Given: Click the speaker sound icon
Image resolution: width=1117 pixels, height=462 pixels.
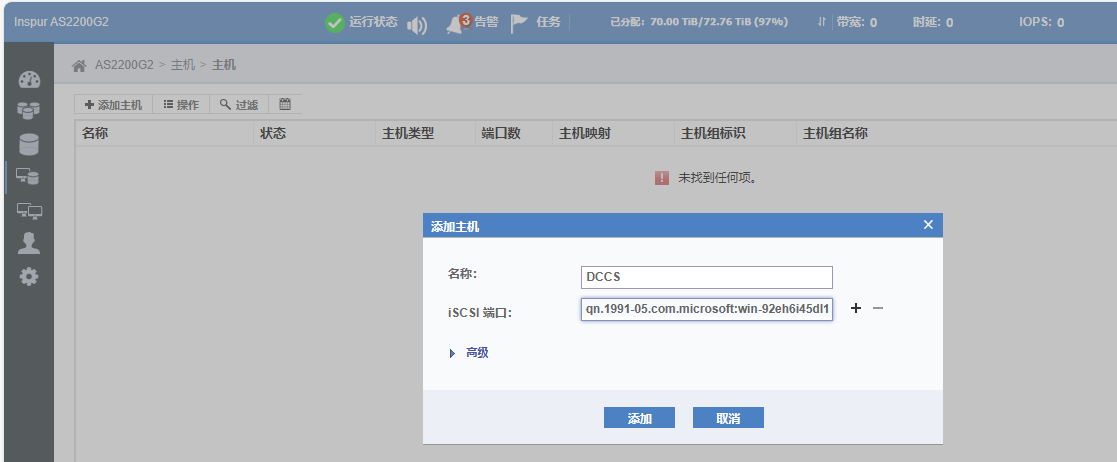Looking at the screenshot, I should point(417,26).
